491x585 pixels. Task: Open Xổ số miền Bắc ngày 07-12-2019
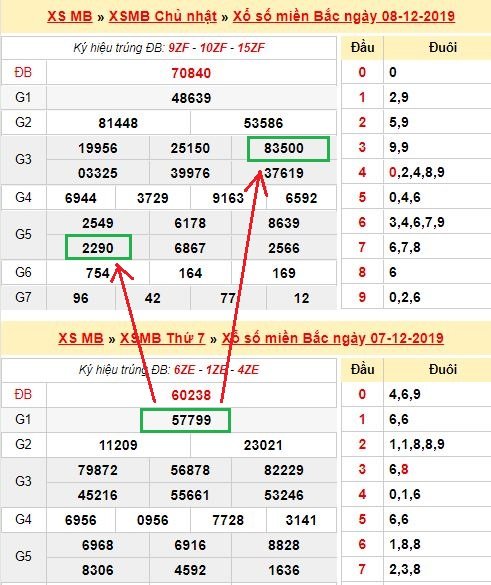point(332,338)
